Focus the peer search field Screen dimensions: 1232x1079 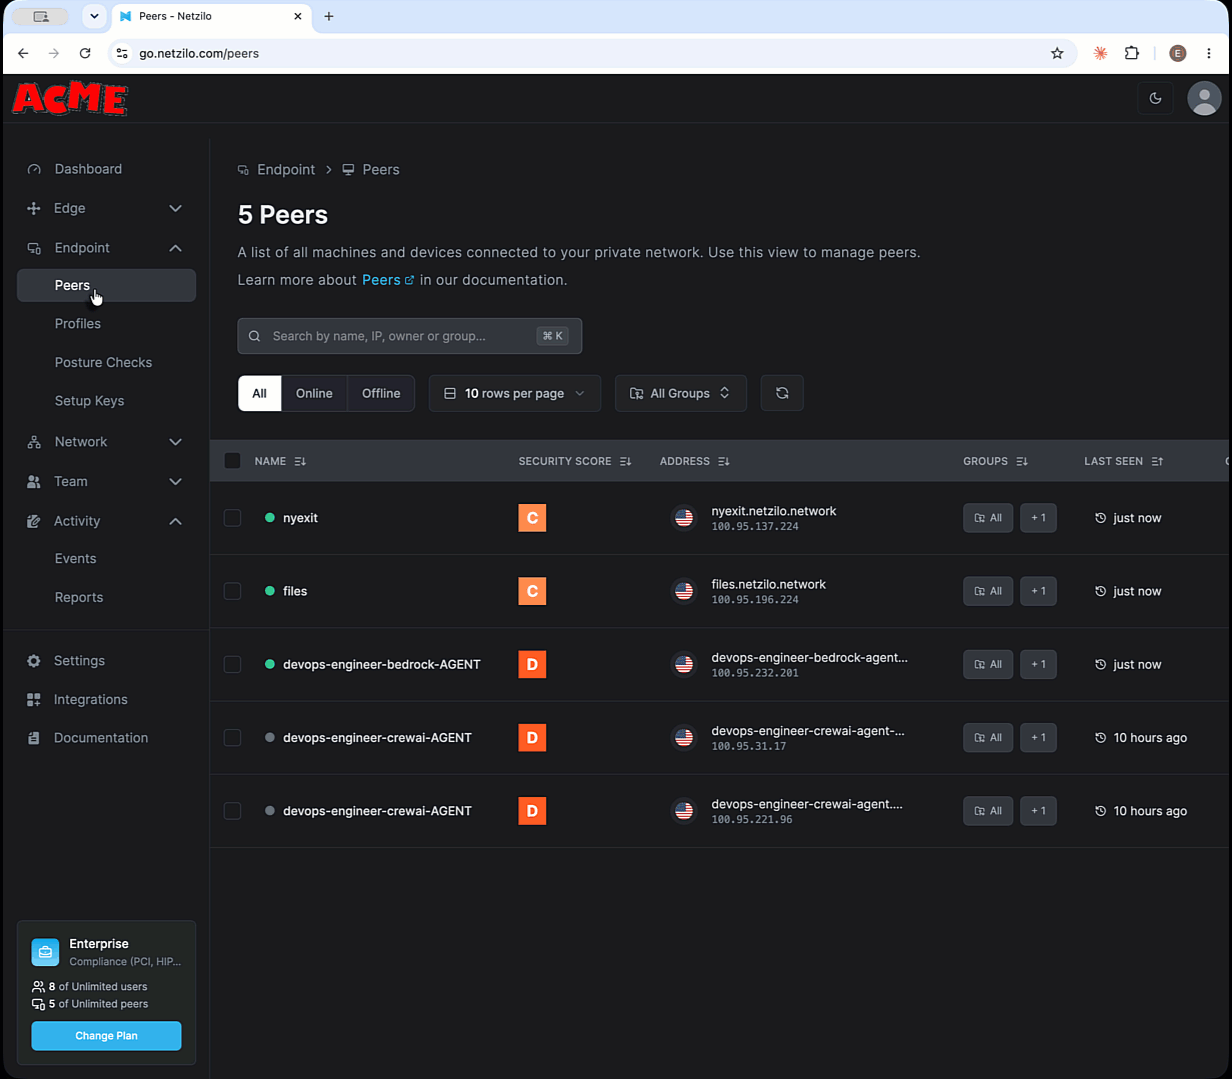tap(409, 336)
